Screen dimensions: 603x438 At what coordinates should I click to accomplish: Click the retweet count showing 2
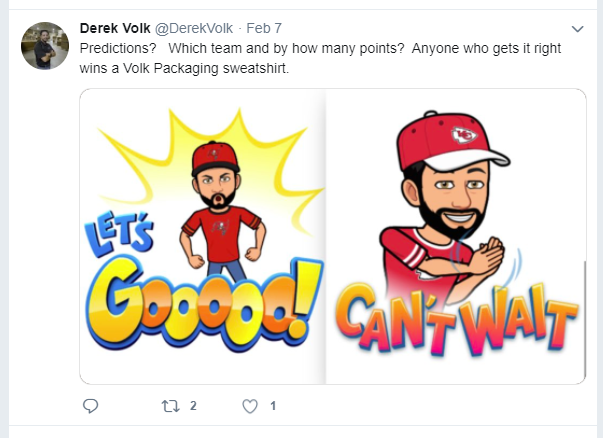point(193,406)
